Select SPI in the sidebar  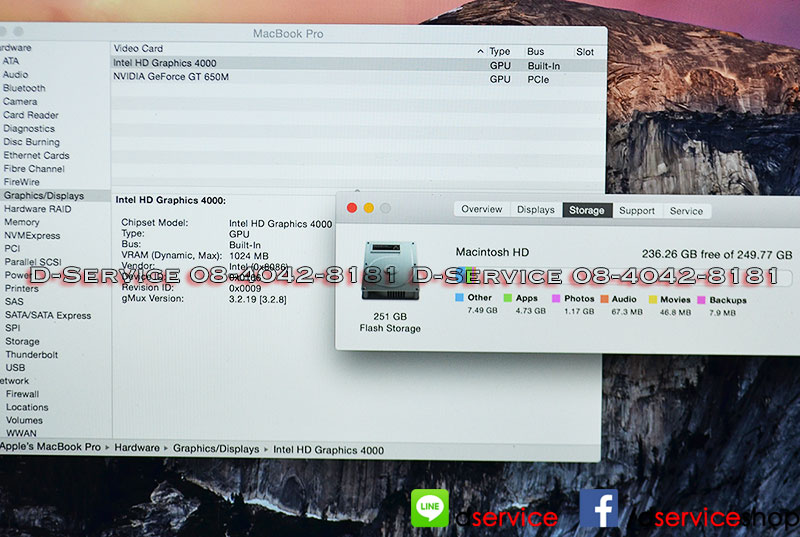pyautogui.click(x=13, y=328)
